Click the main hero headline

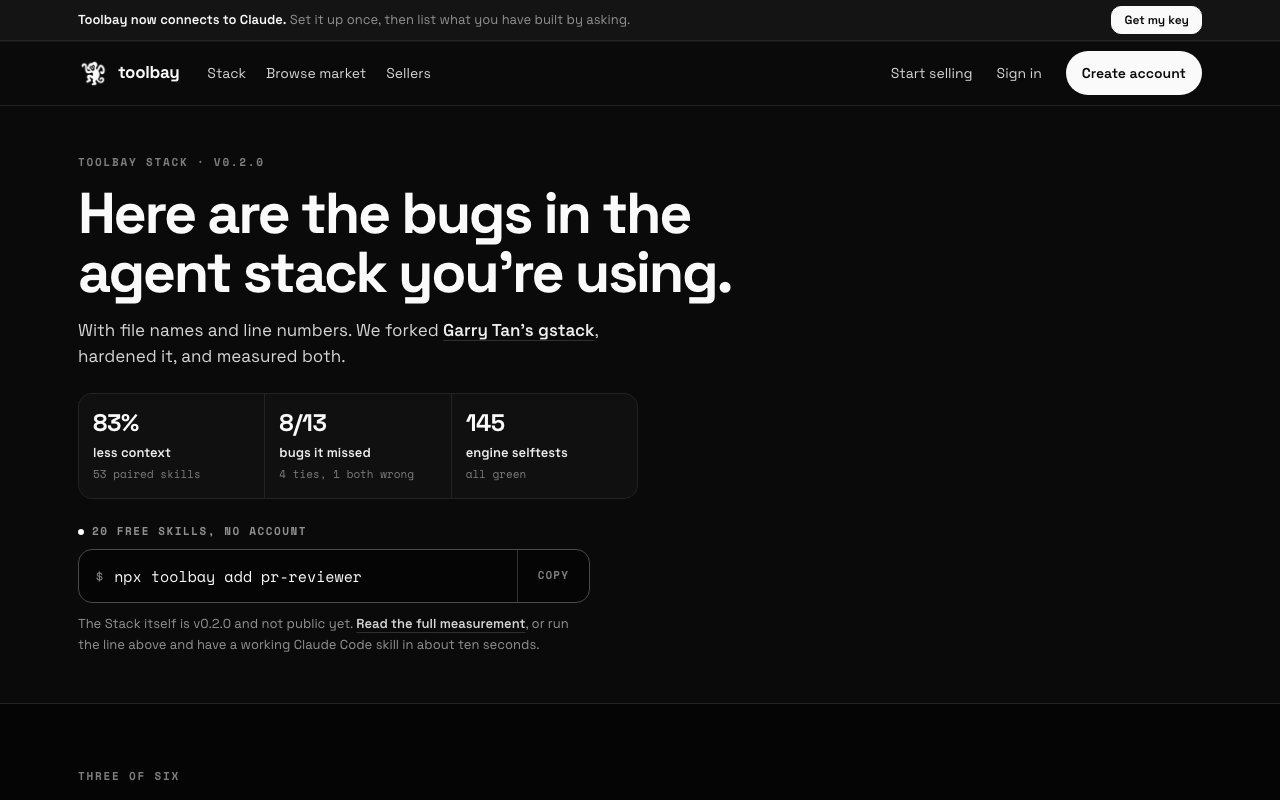[405, 244]
